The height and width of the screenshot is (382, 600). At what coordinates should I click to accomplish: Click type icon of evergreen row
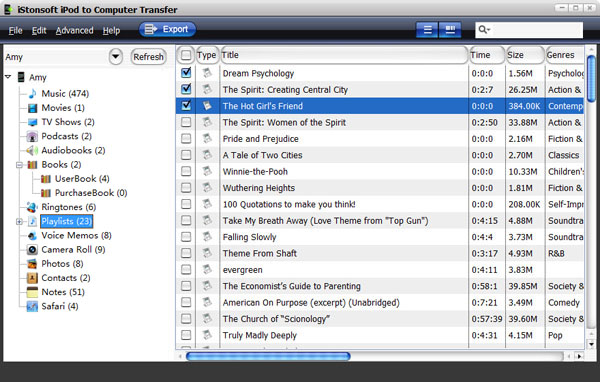[x=207, y=270]
